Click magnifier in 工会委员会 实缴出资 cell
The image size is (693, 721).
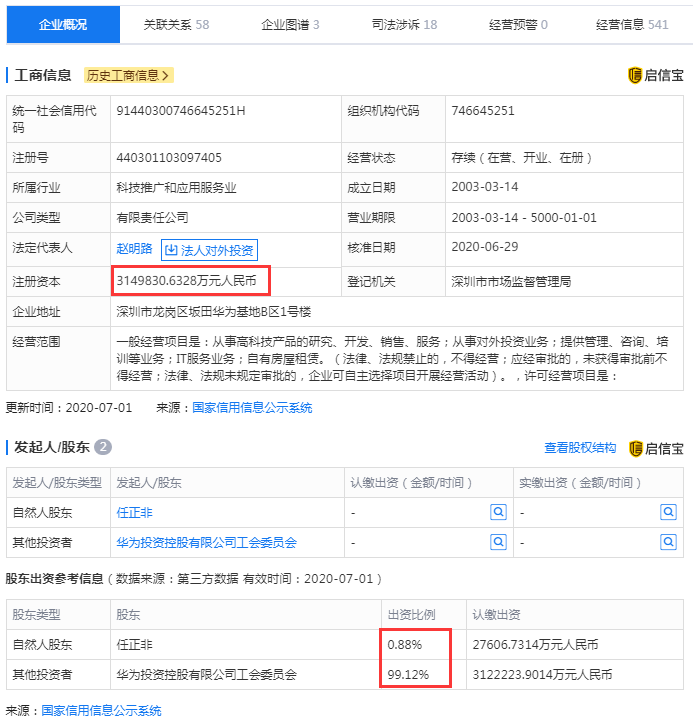click(x=668, y=542)
